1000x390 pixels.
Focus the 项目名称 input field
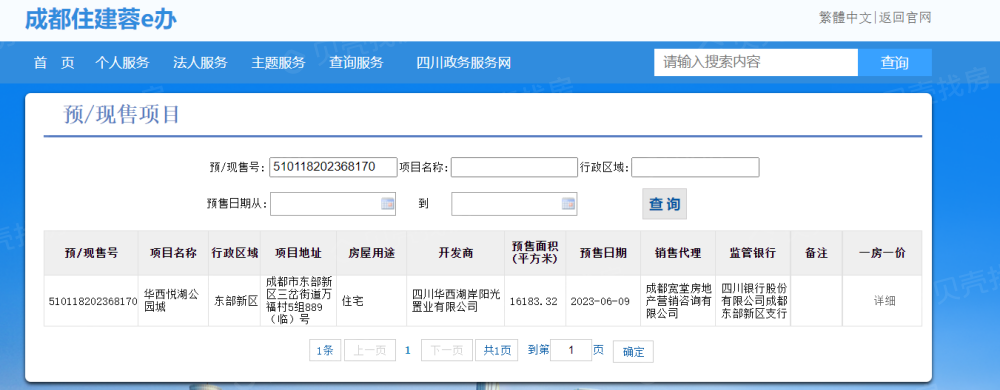point(514,167)
